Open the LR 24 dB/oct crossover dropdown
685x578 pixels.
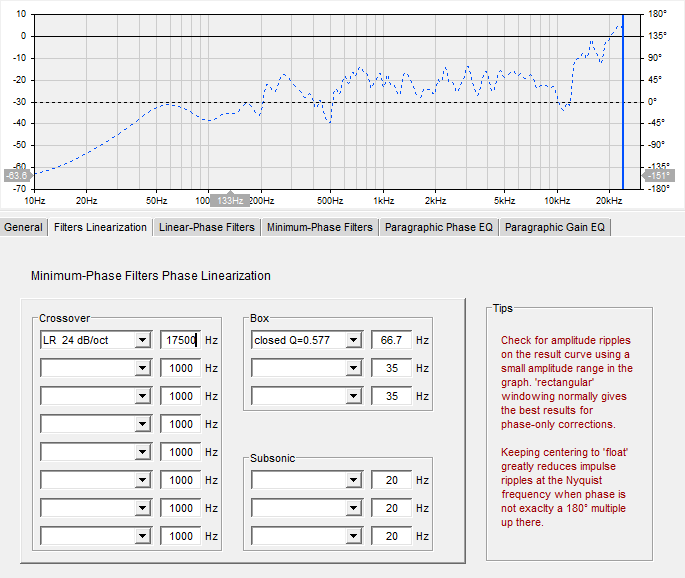142,340
